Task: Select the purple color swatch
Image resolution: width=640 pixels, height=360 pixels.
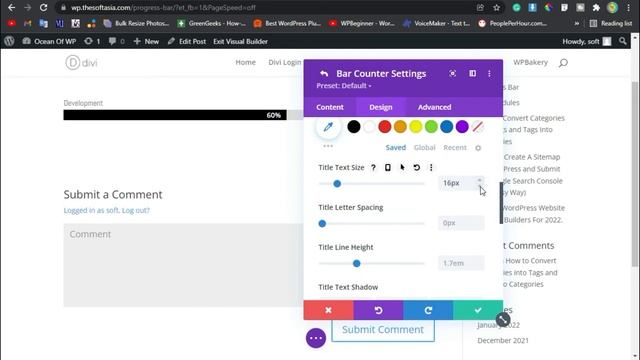Action: [x=462, y=127]
